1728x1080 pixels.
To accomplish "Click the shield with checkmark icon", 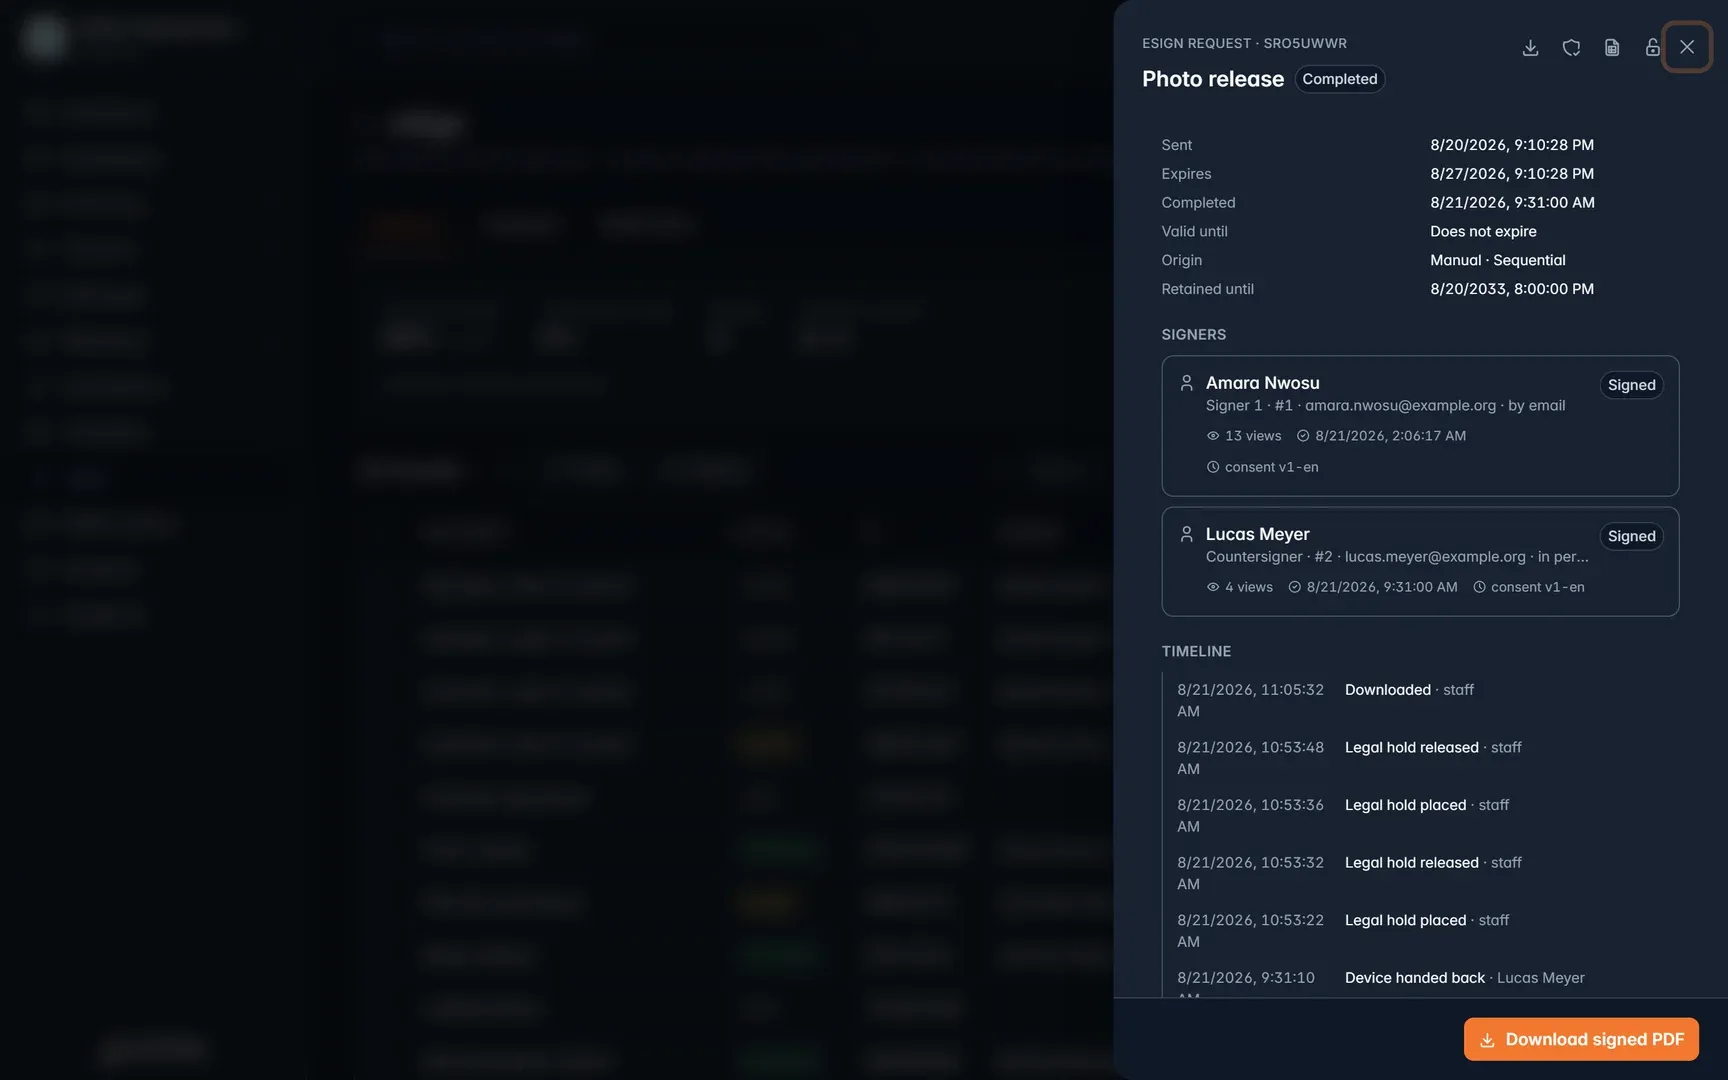I will pos(1571,47).
